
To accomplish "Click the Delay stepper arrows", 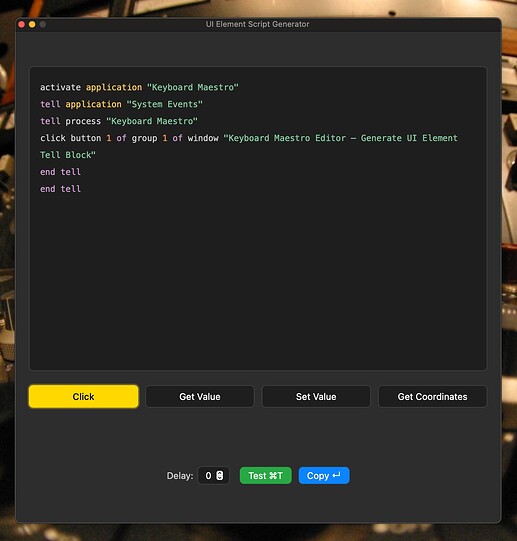I will point(220,475).
